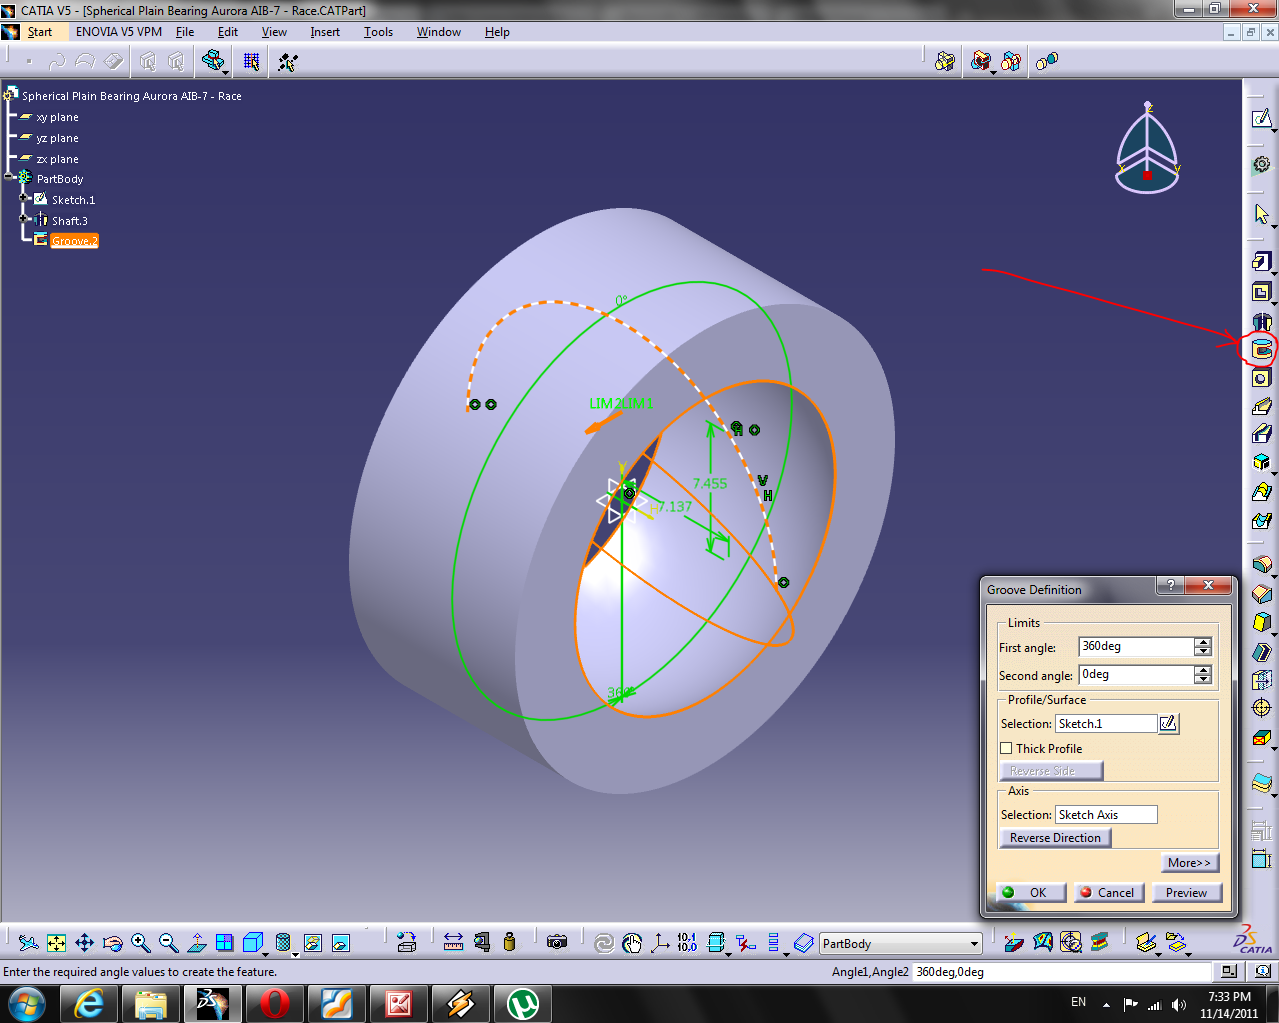Screen dimensions: 1279x1023
Task: Select the Groove tool in right toolbar
Action: pyautogui.click(x=1261, y=350)
